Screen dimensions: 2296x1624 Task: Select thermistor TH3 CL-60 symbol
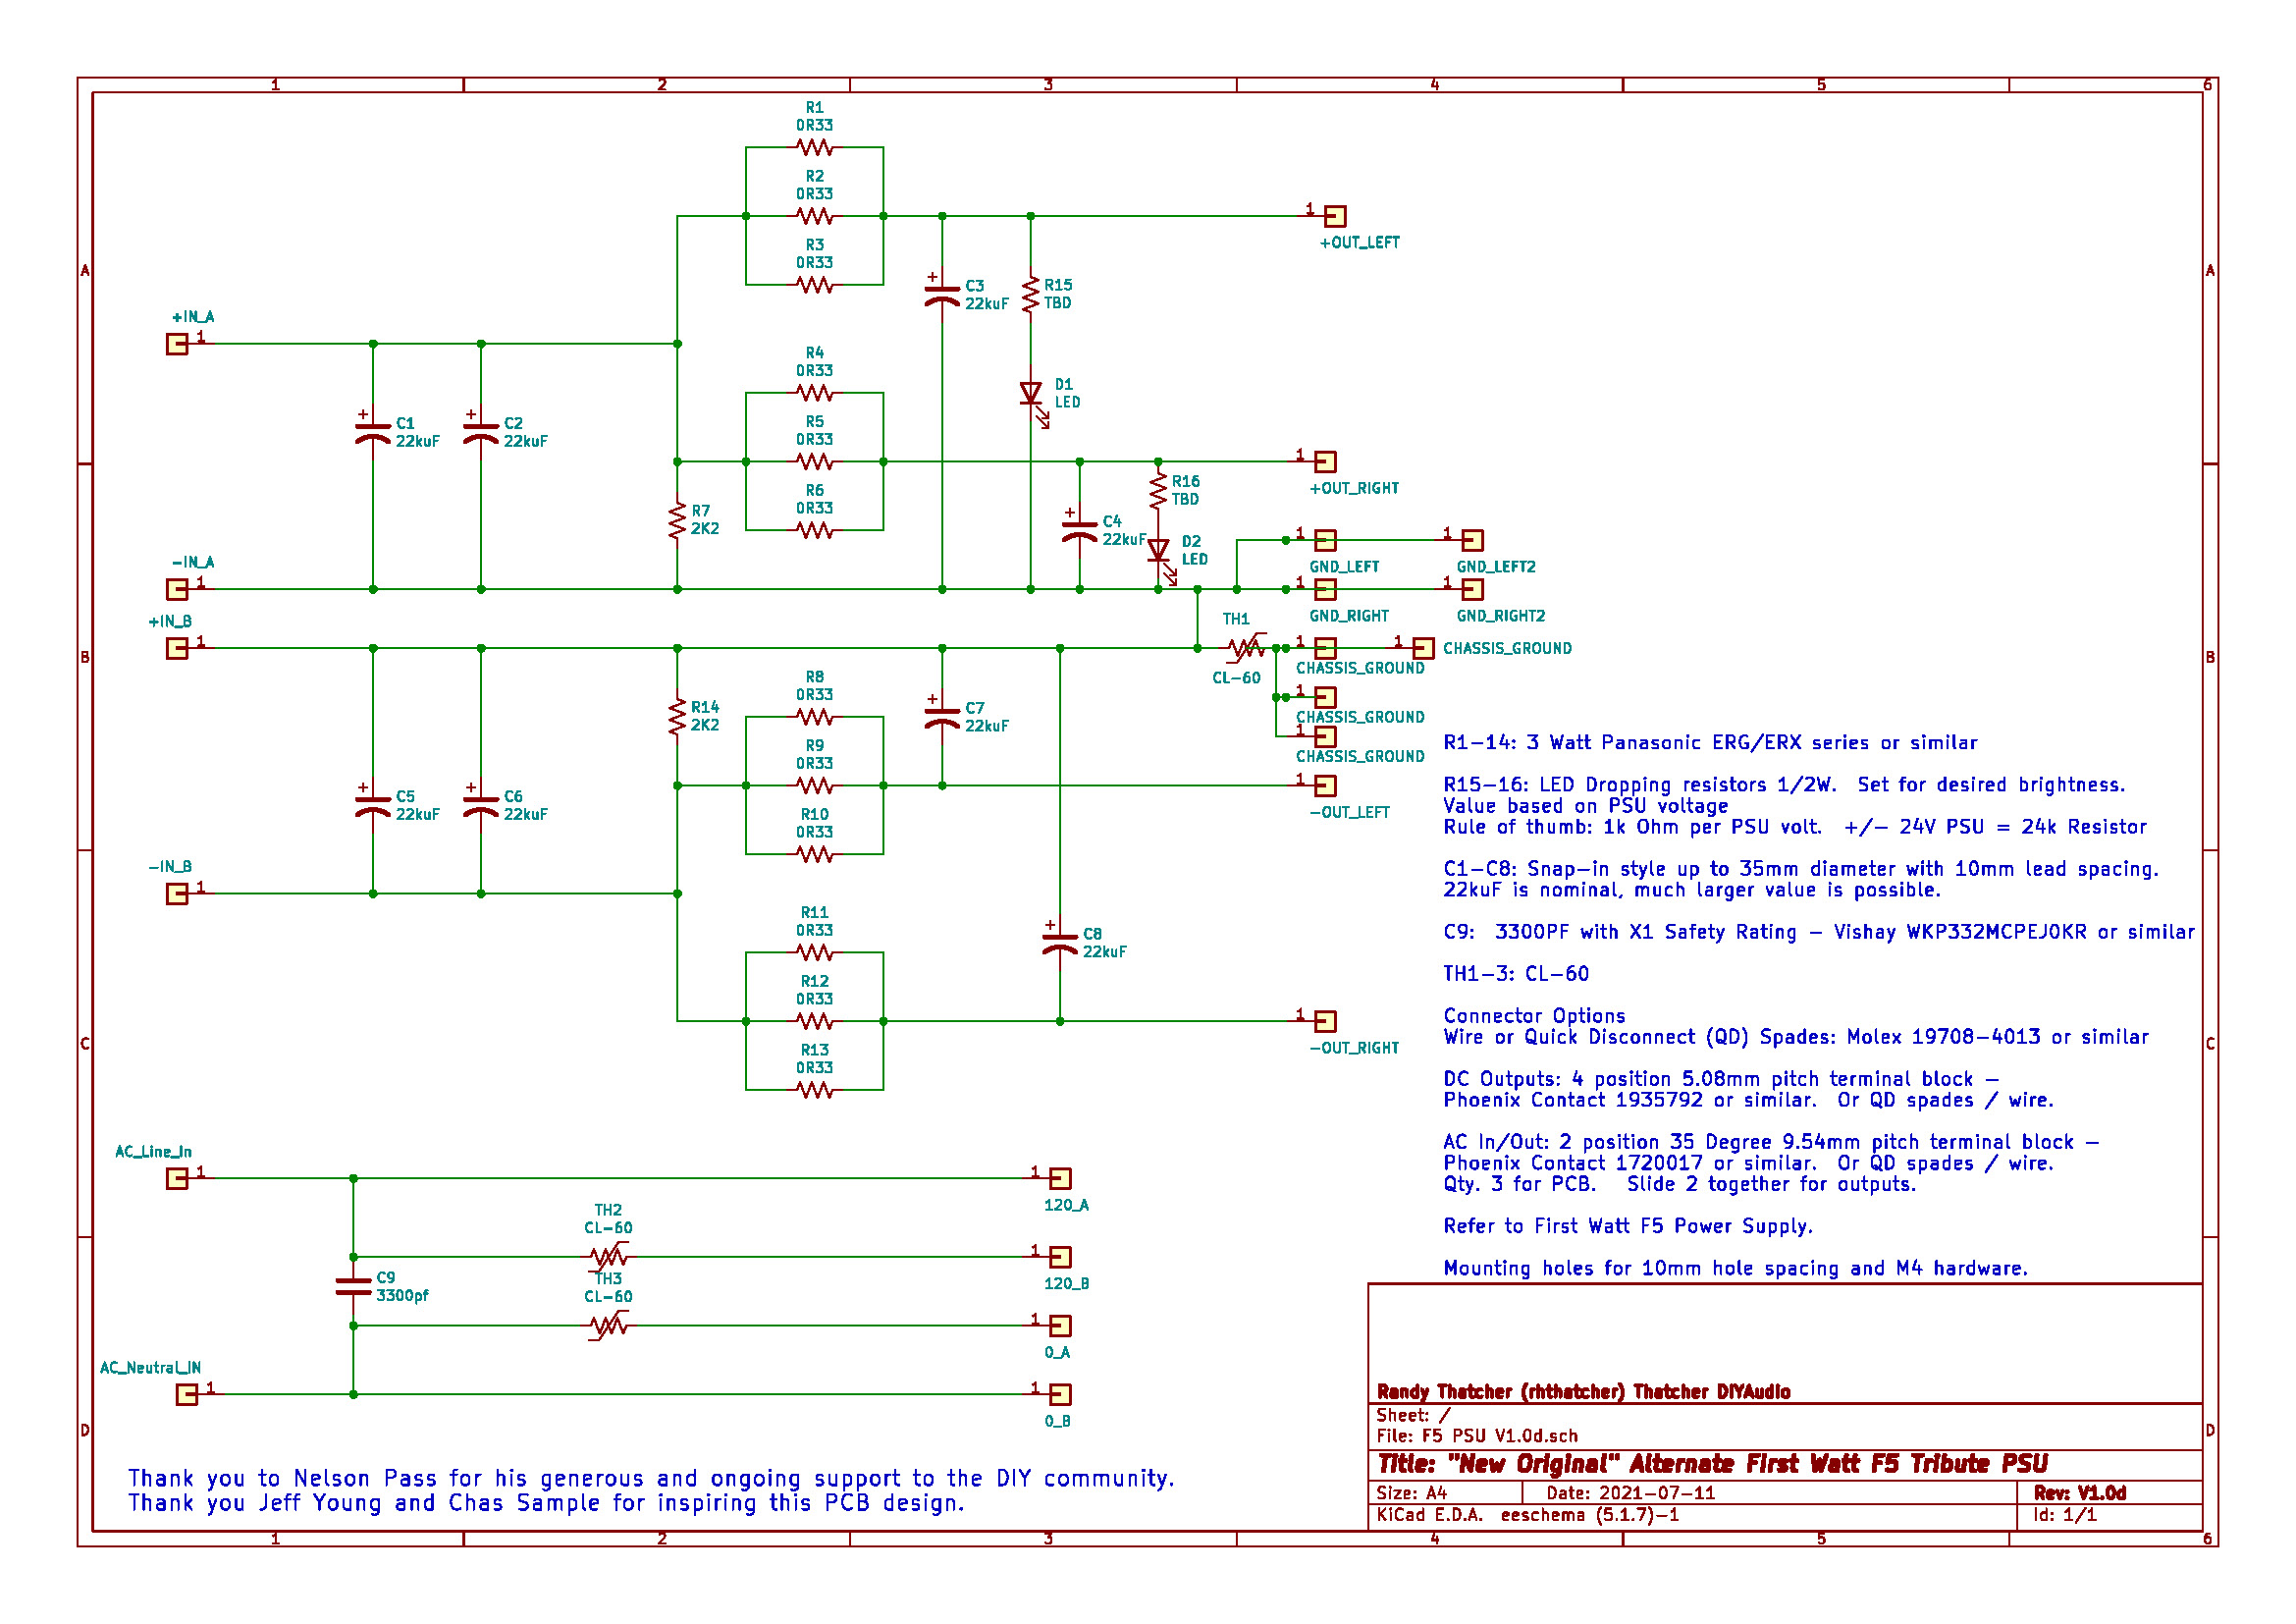(x=608, y=1325)
